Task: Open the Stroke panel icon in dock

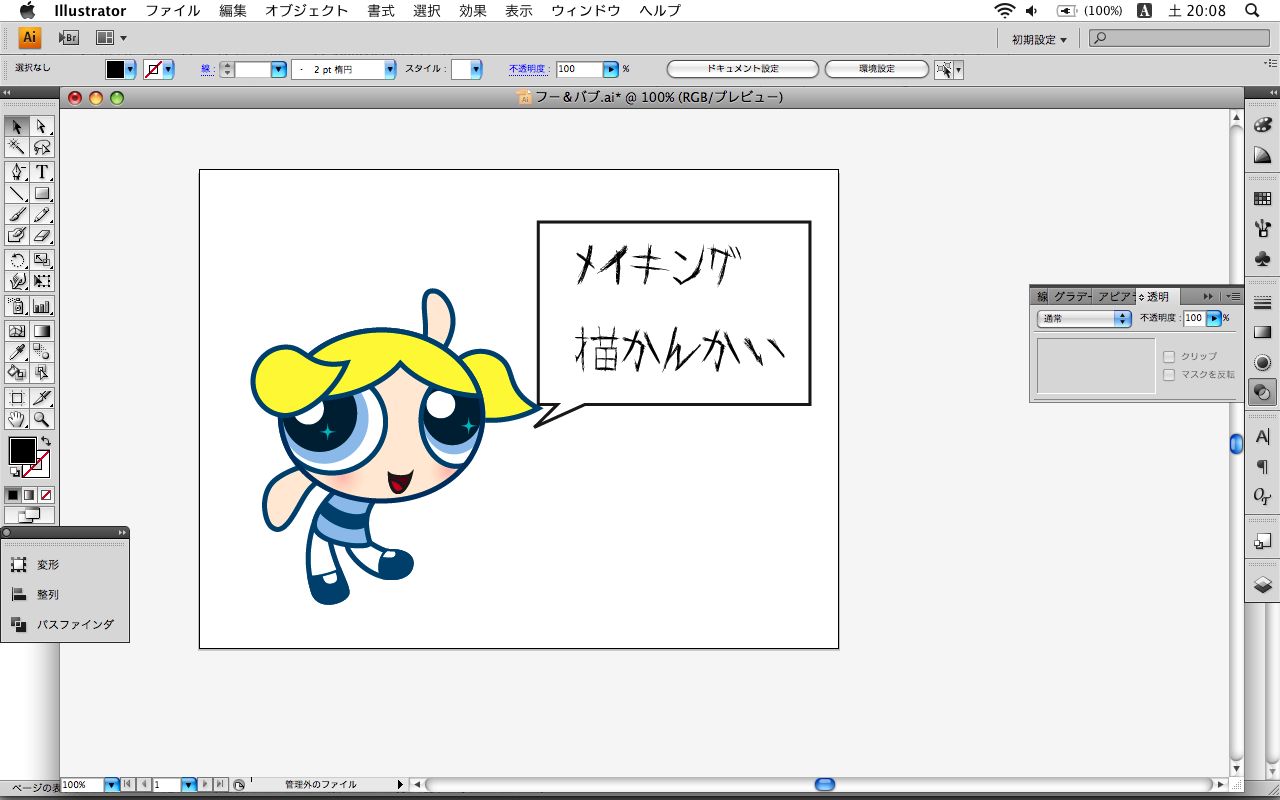Action: tap(1262, 303)
